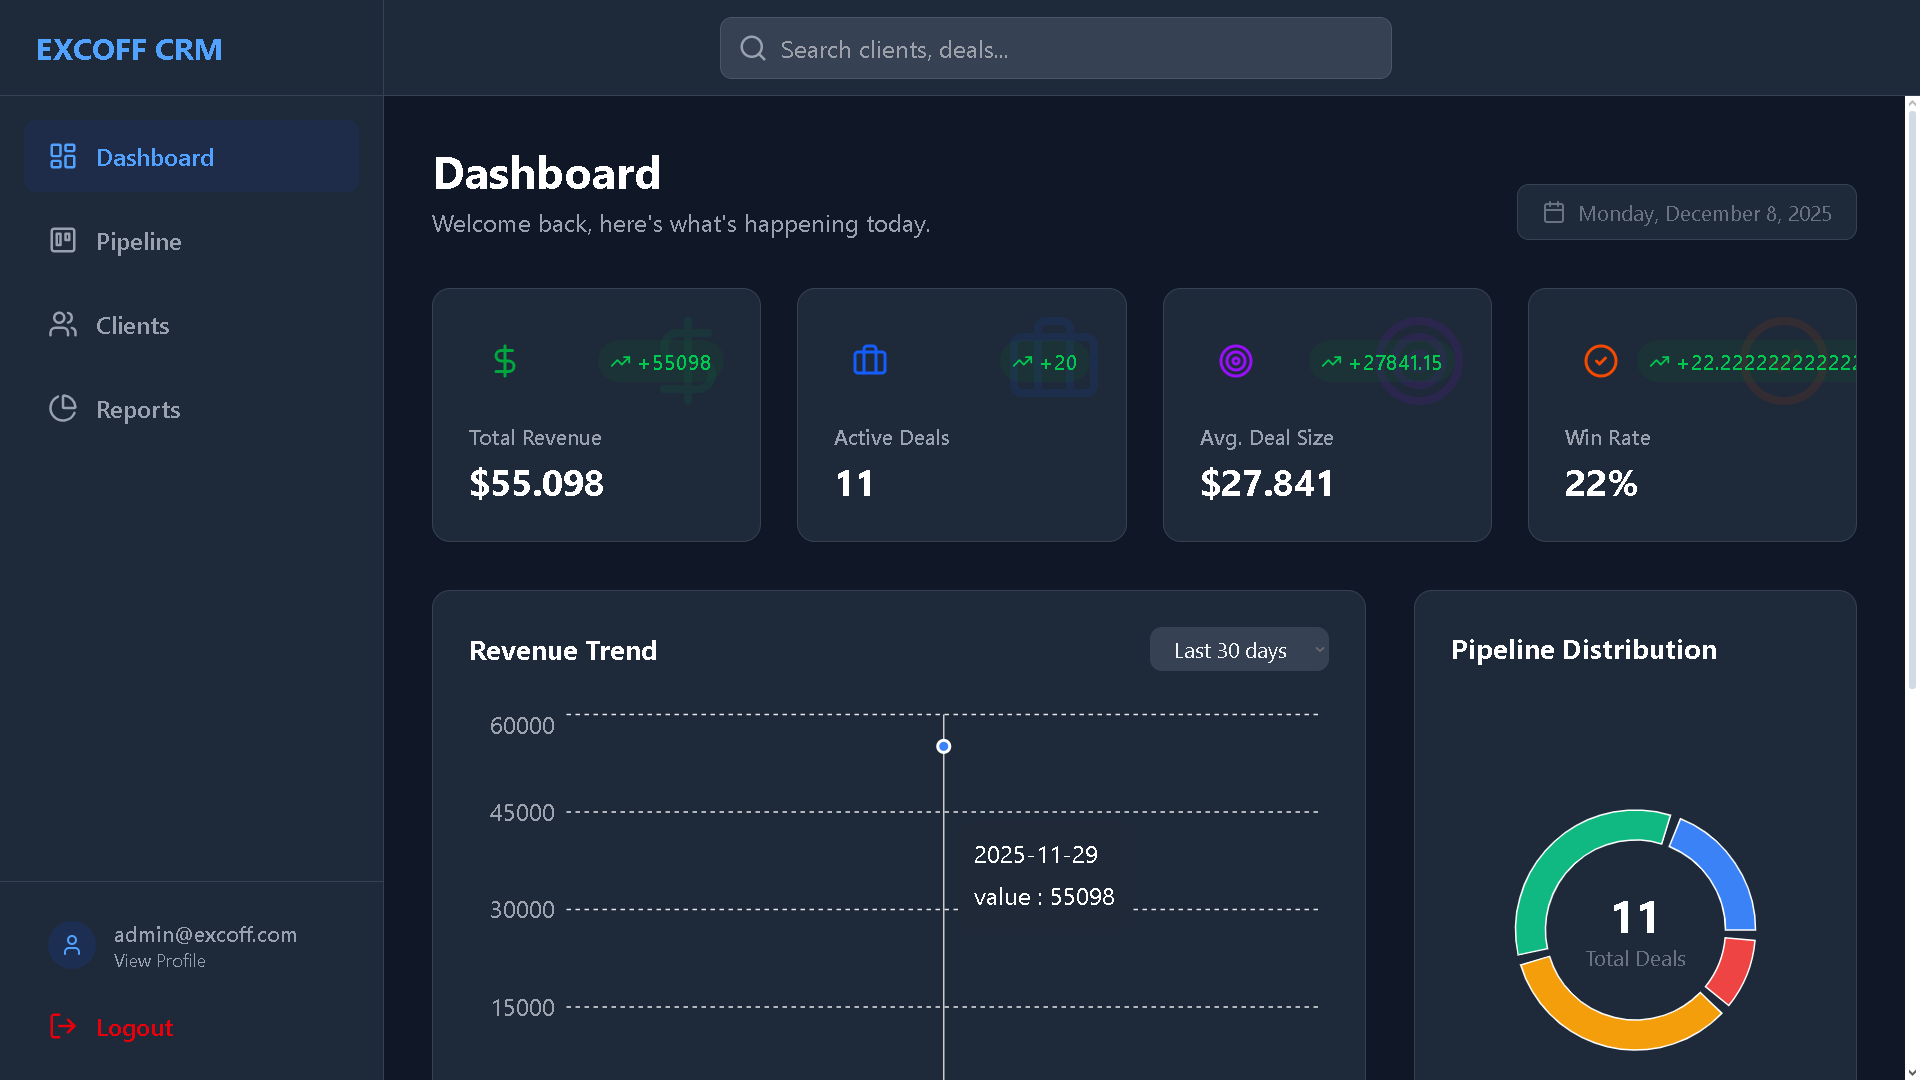Click the blue briefcase Active Deals icon
The width and height of the screenshot is (1920, 1080).
click(x=869, y=361)
